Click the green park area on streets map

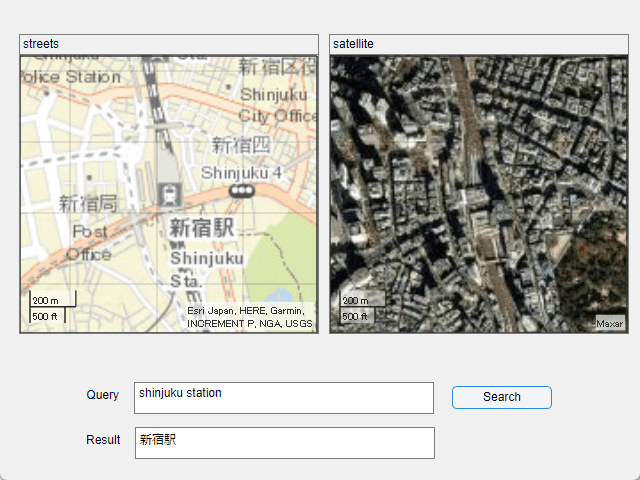click(282, 255)
